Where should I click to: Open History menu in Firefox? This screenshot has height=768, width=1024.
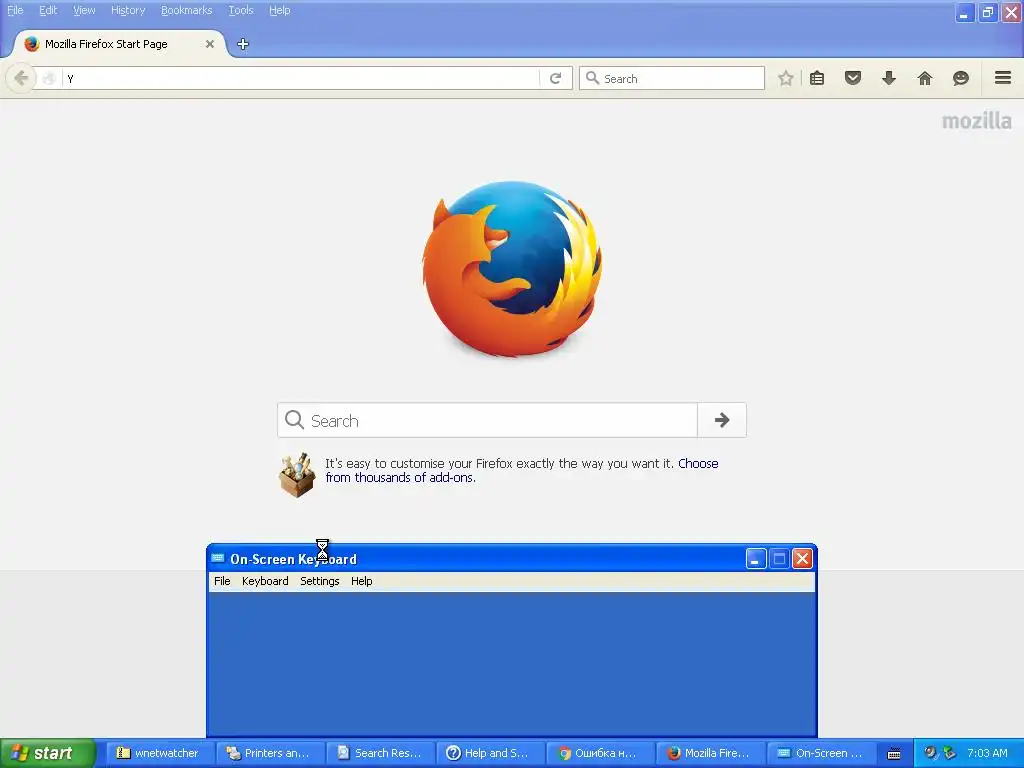click(128, 10)
